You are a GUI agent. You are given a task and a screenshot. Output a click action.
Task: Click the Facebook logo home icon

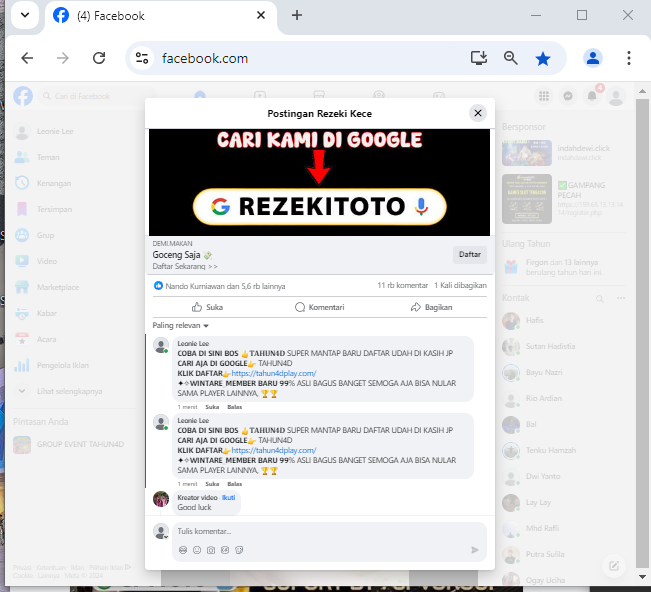coord(23,96)
